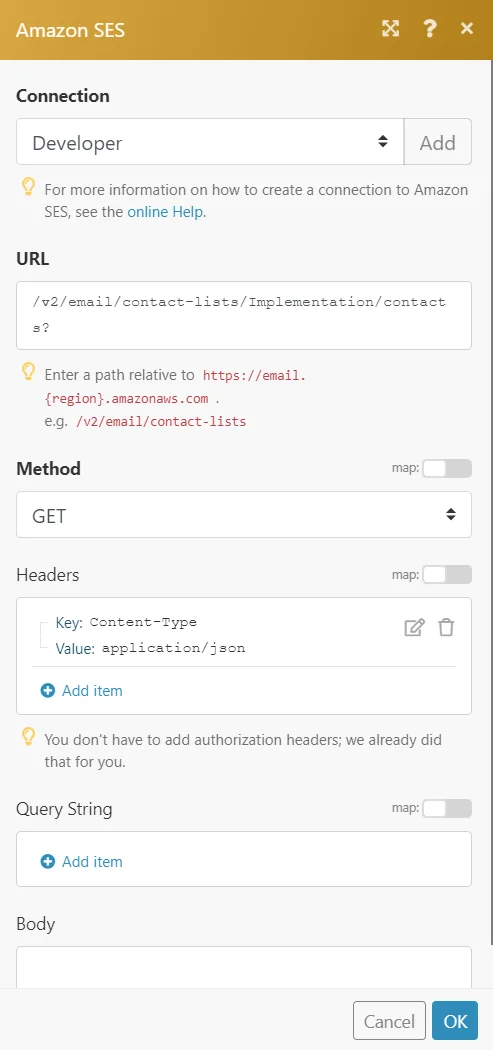
Task: Open help via the question mark icon
Action: click(429, 28)
